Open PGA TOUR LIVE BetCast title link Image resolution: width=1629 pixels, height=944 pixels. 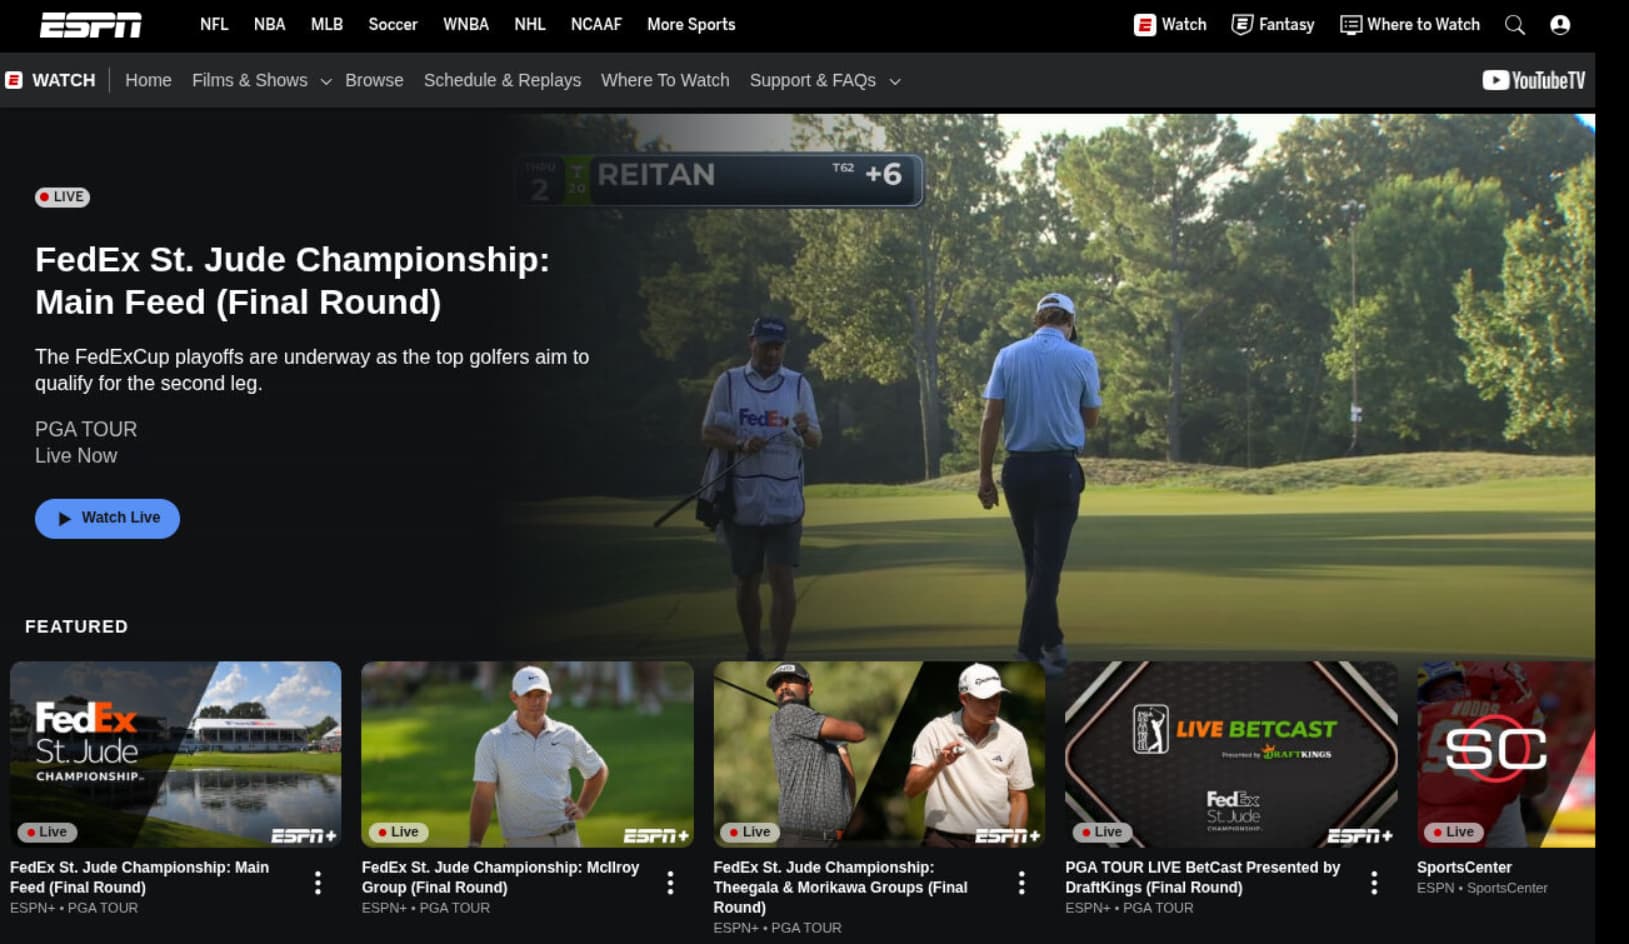[x=1202, y=877]
